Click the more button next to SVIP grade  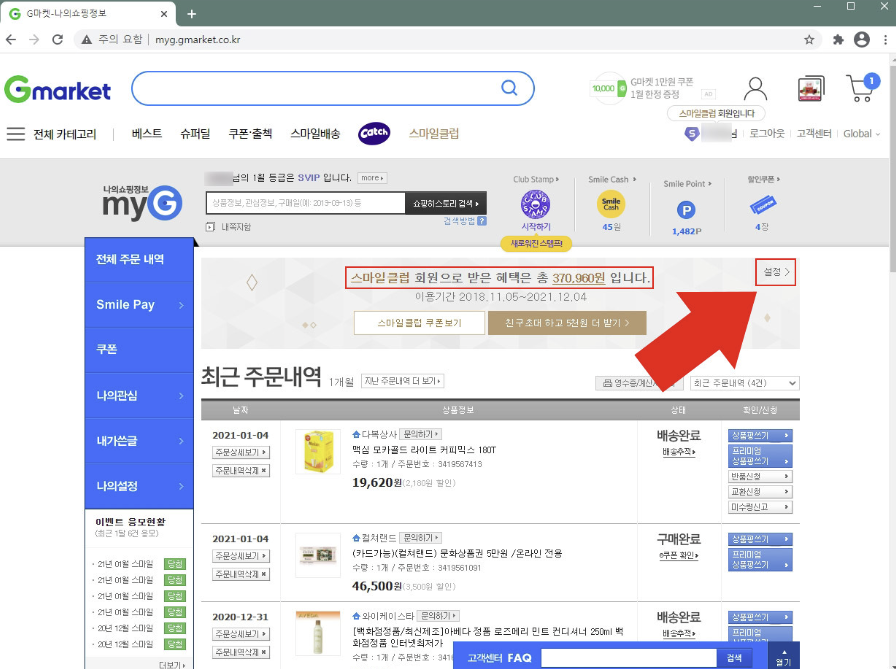372,178
